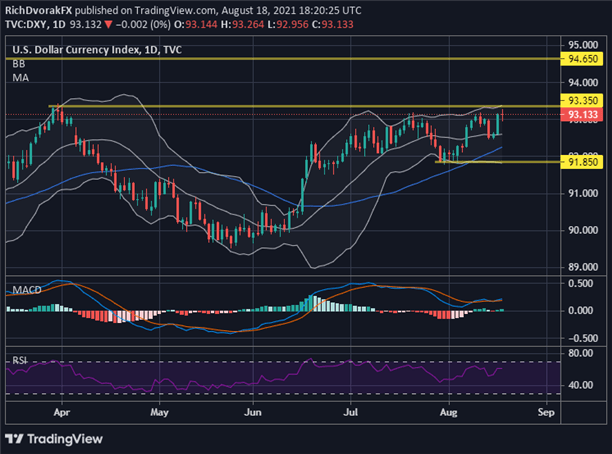The image size is (612, 454).
Task: Click the 94.000 price axis value
Action: 583,82
